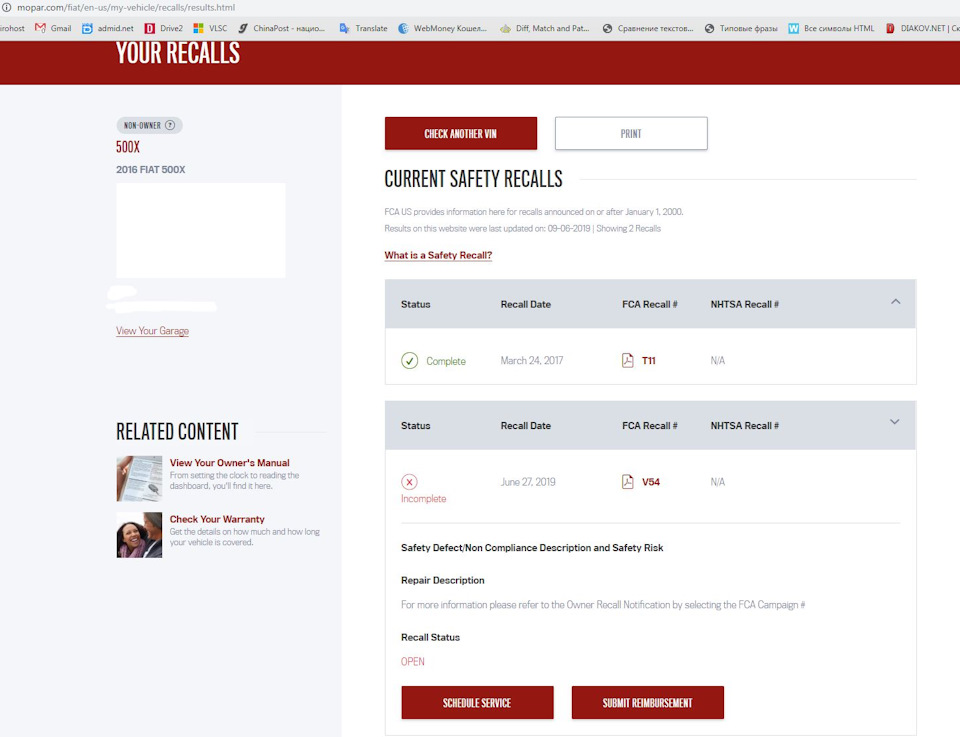960x737 pixels.
Task: Open the Типовые фразы bookmark
Action: point(741,28)
